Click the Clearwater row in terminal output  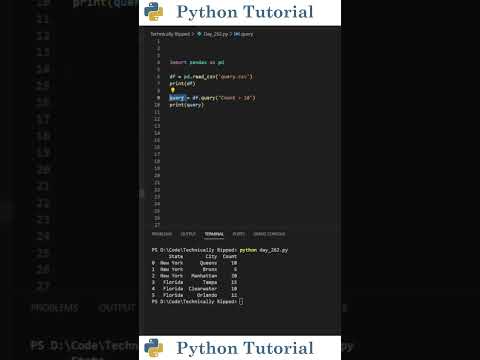pyautogui.click(x=194, y=289)
